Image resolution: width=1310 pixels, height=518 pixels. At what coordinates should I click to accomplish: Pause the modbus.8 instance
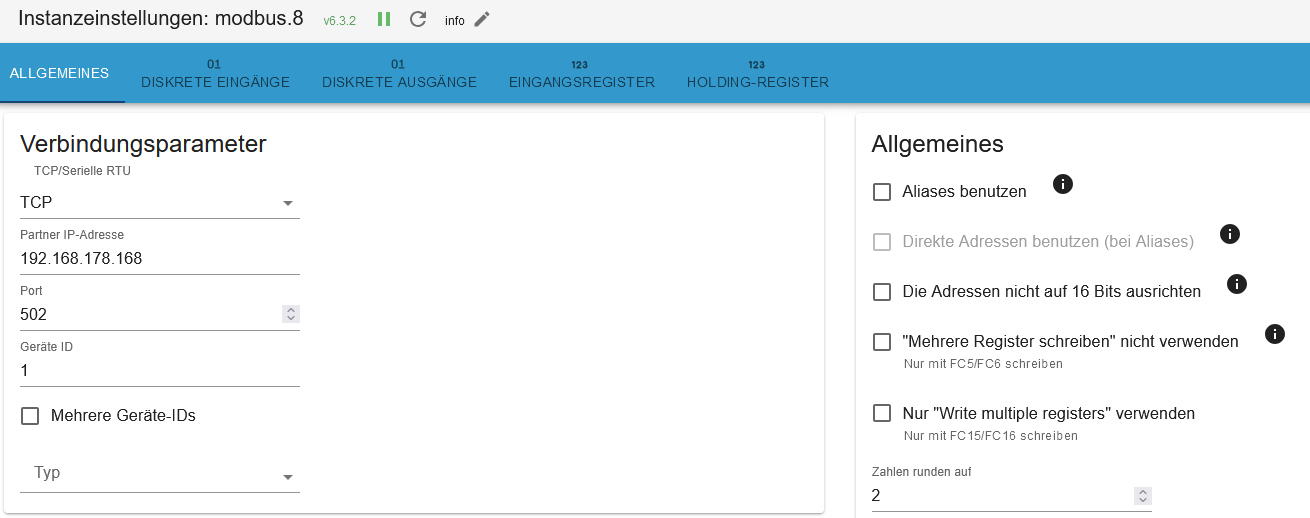384,19
